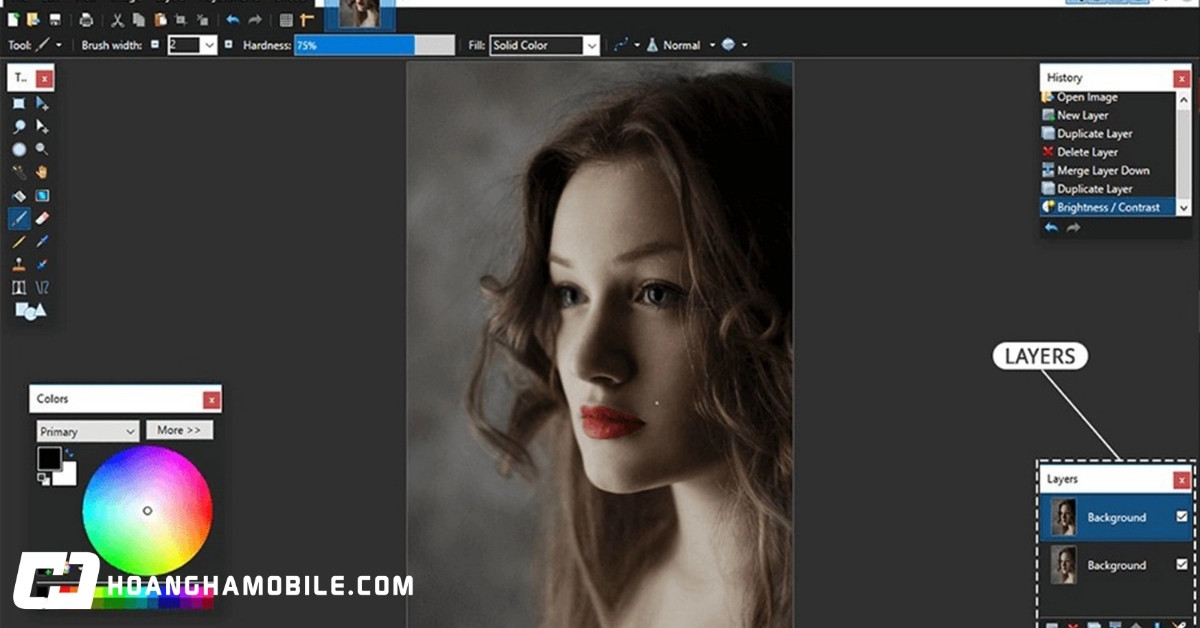
Task: Toggle visibility checkbox of the unselected Background layer
Action: (x=1182, y=564)
